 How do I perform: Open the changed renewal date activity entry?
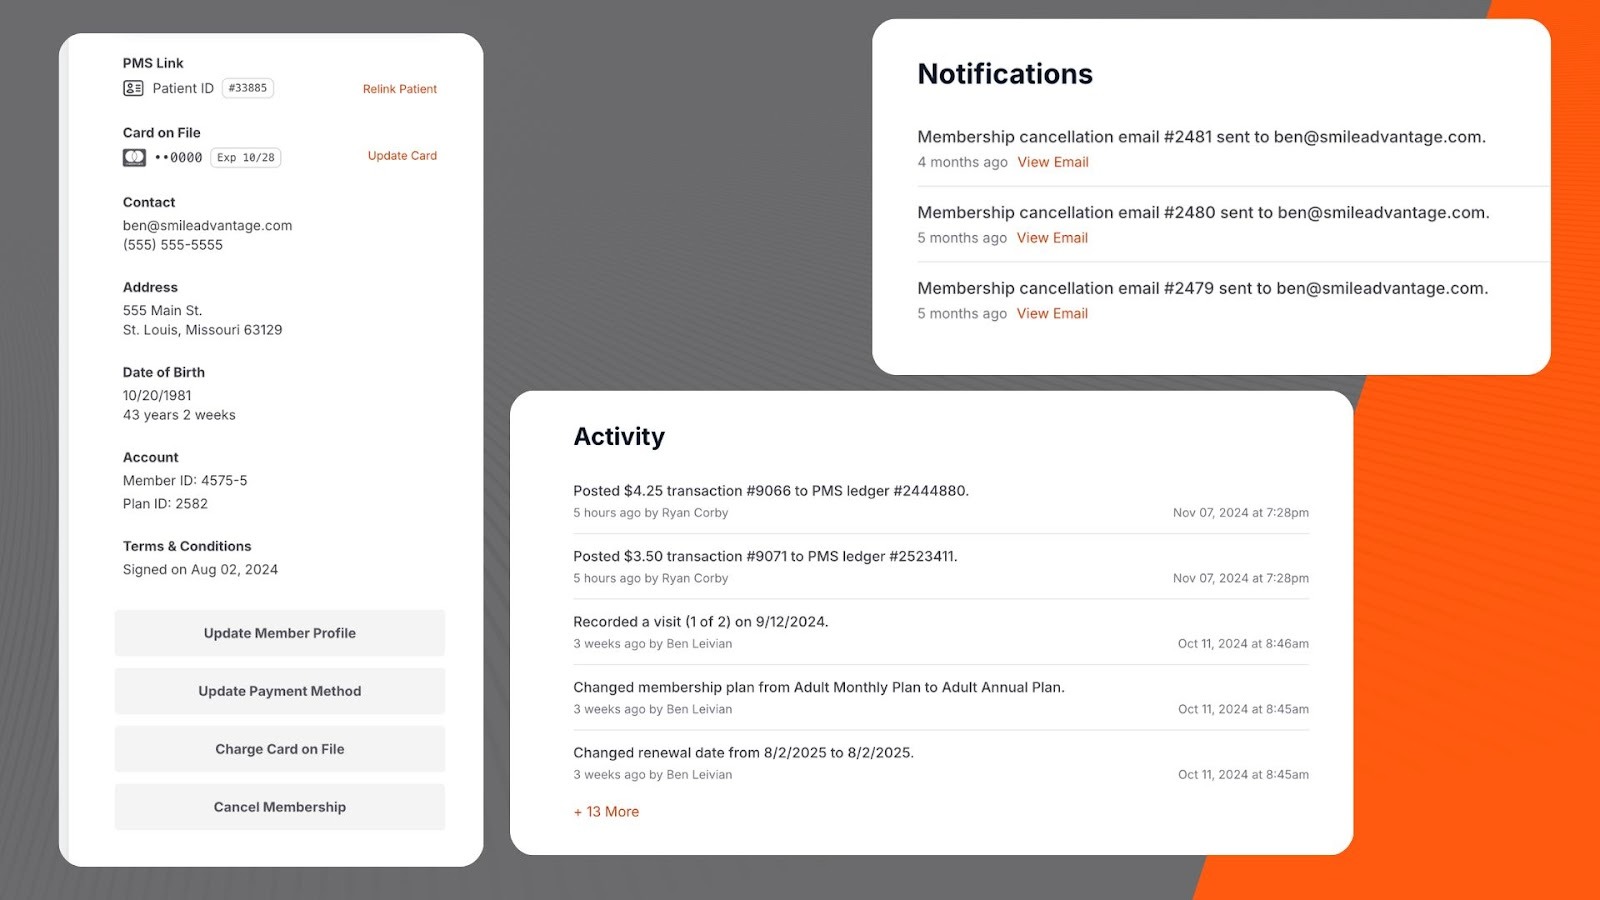coord(743,753)
